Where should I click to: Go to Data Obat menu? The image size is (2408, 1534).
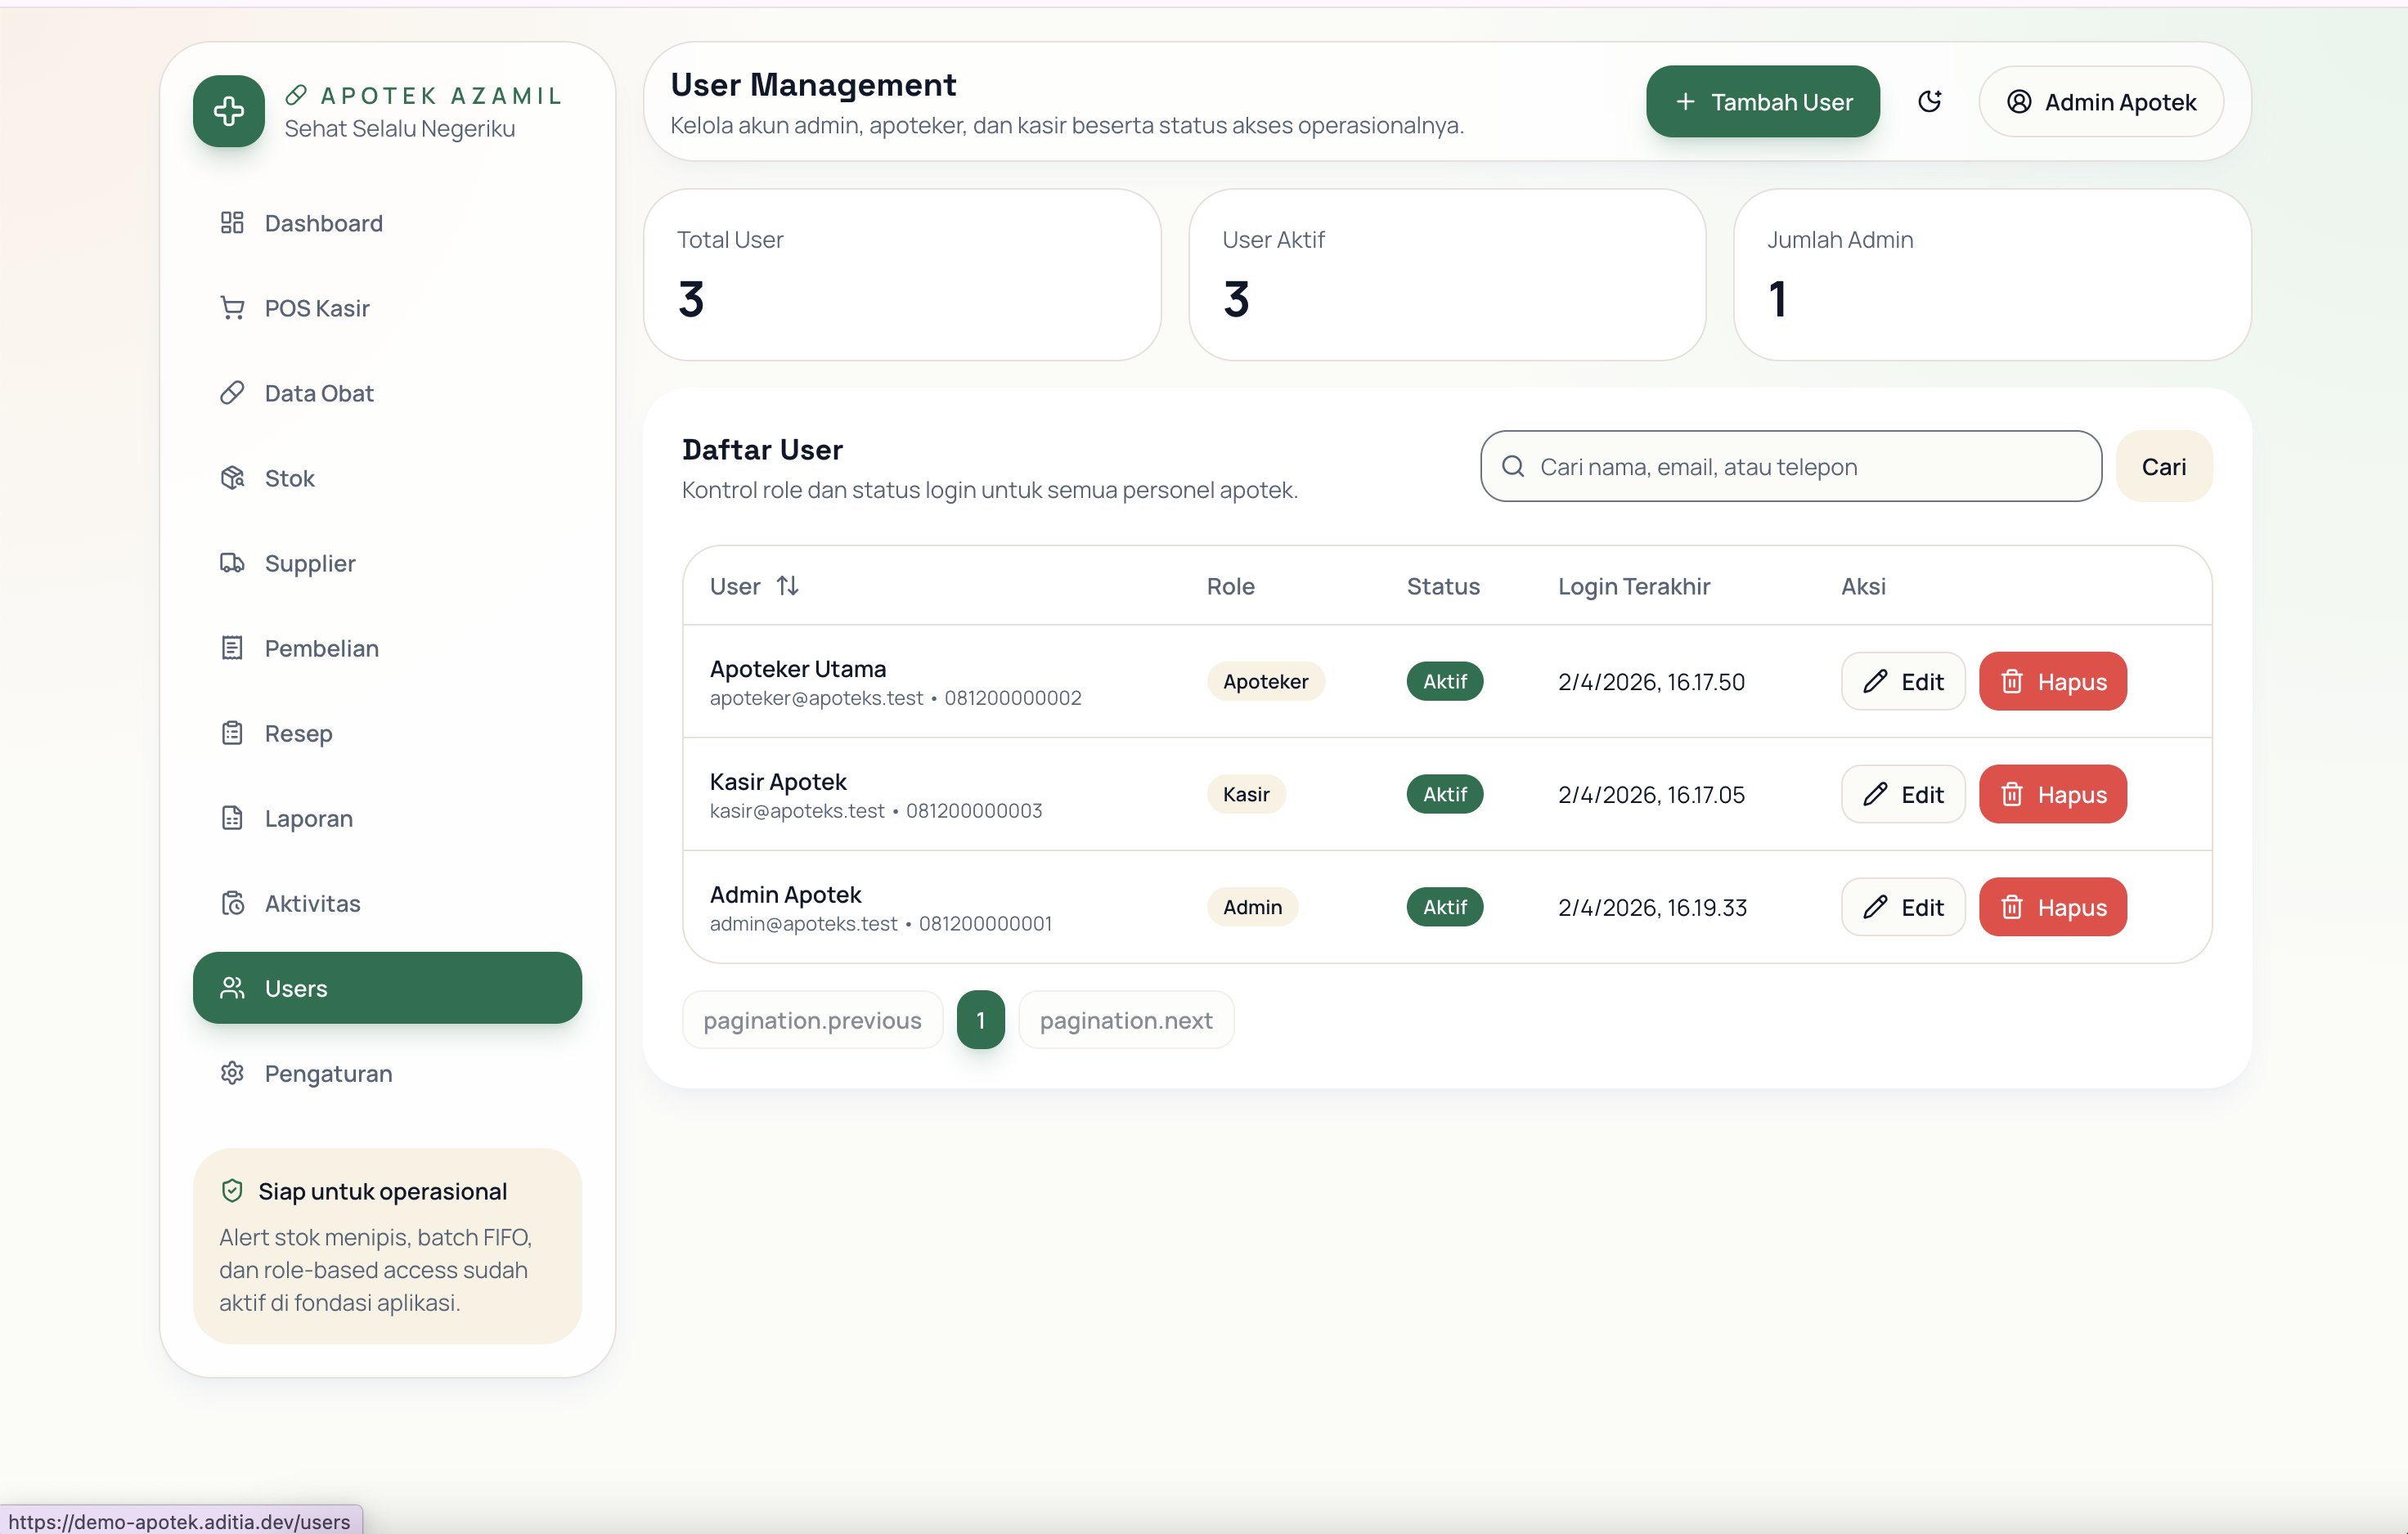pyautogui.click(x=319, y=393)
